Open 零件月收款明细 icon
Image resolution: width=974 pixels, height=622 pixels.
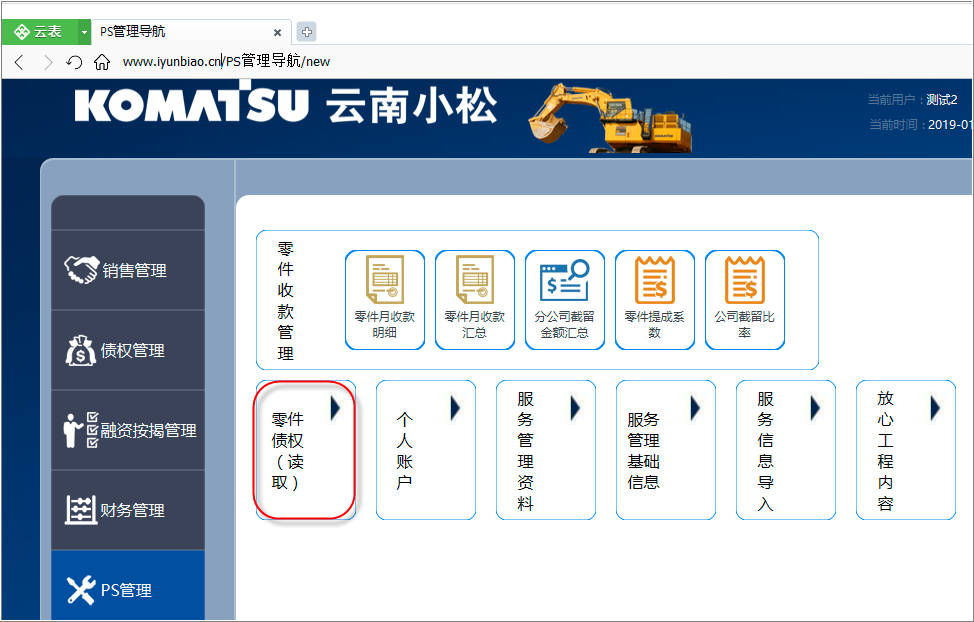pyautogui.click(x=385, y=300)
